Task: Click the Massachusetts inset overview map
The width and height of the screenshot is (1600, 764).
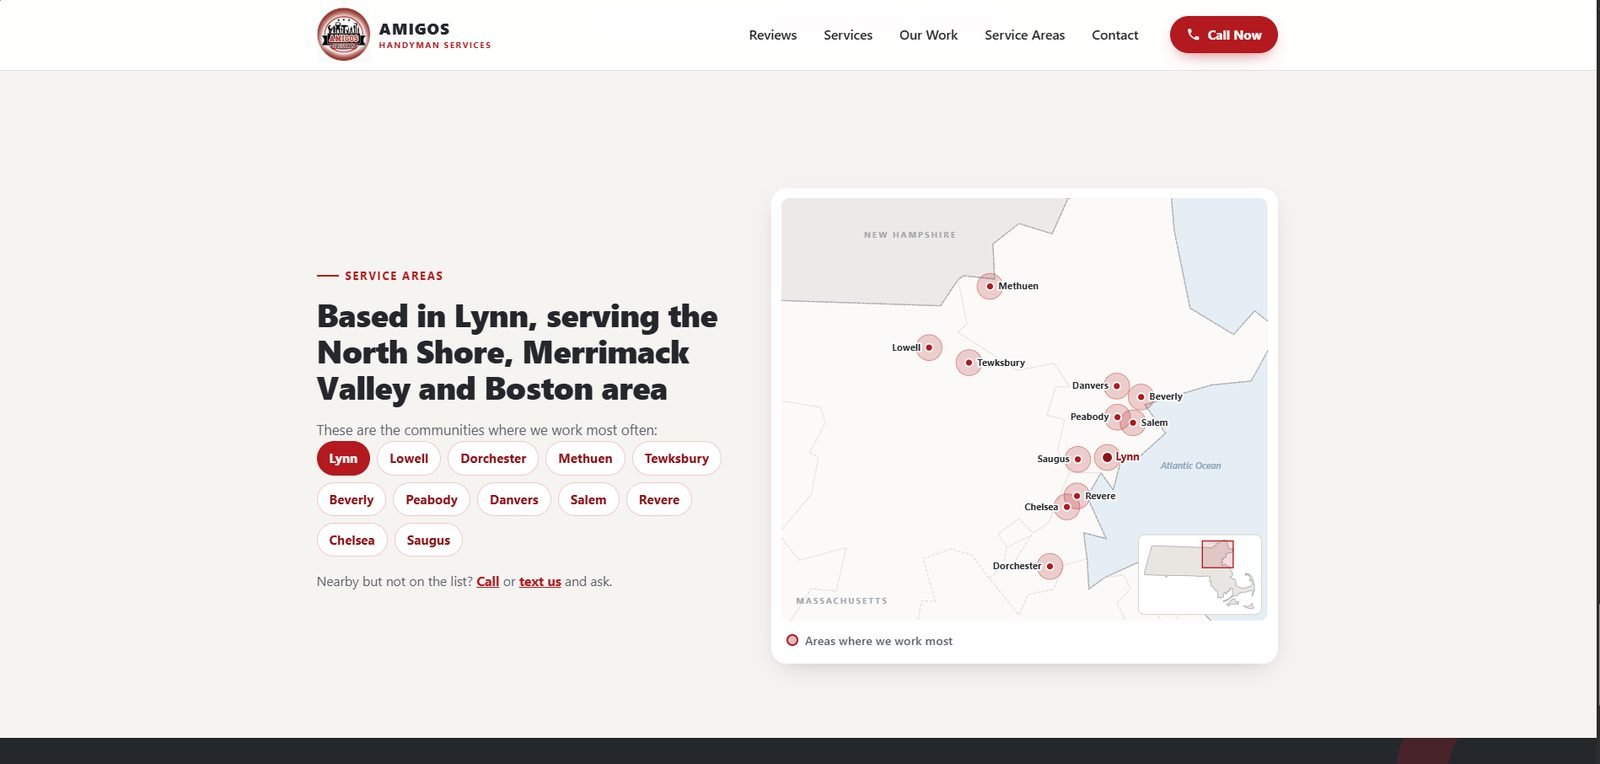Action: [1199, 575]
